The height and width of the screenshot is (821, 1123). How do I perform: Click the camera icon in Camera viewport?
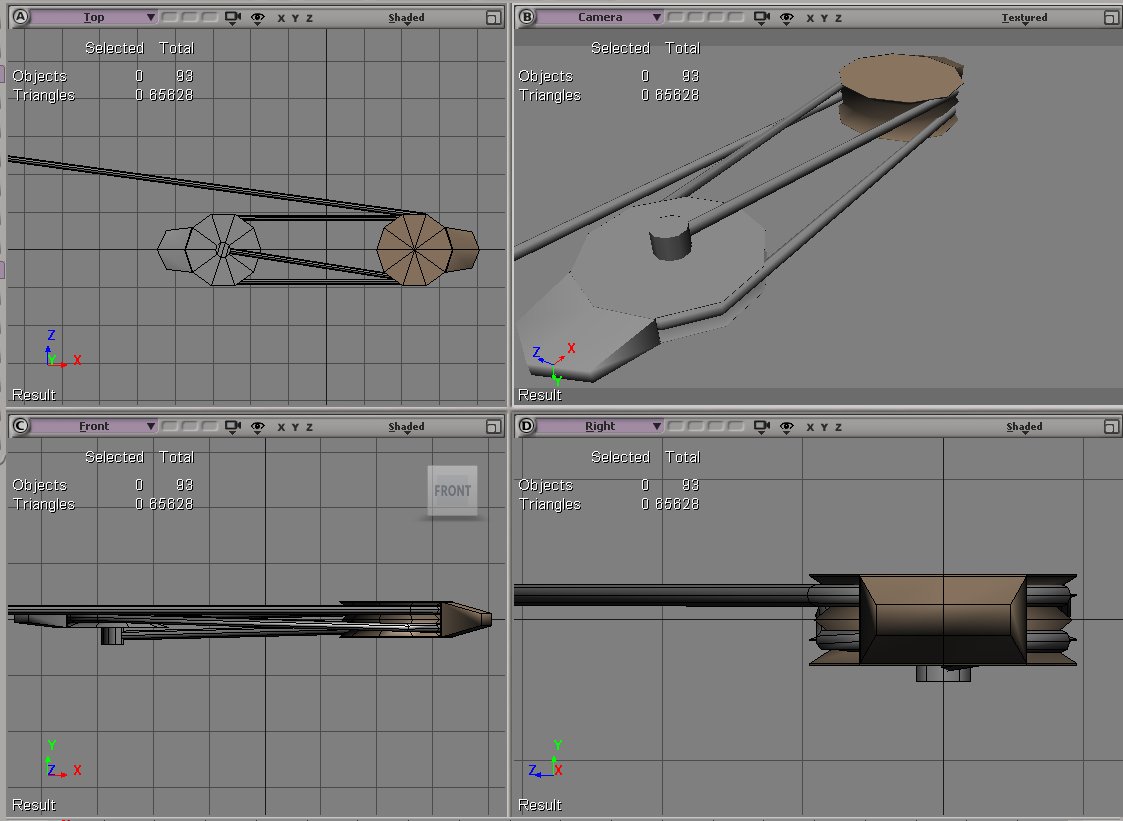pyautogui.click(x=763, y=18)
